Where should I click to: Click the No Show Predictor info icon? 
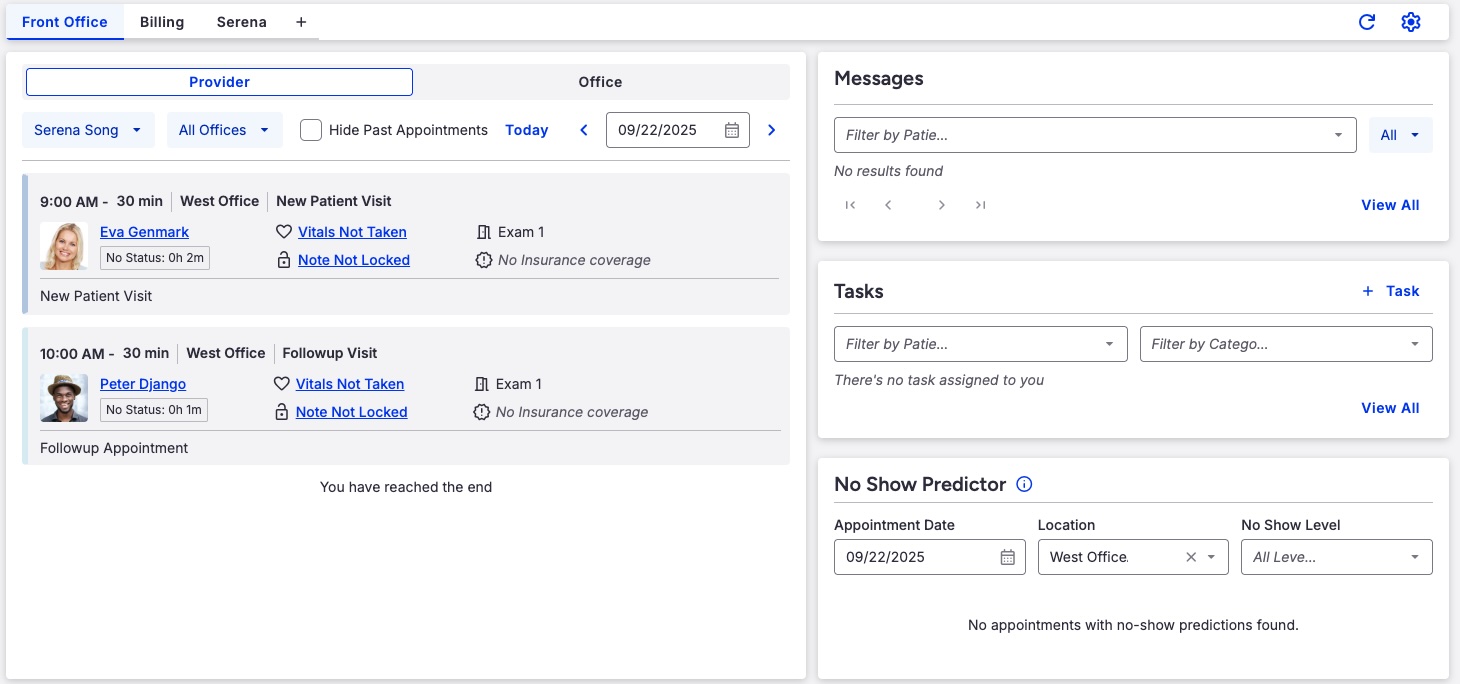1024,484
